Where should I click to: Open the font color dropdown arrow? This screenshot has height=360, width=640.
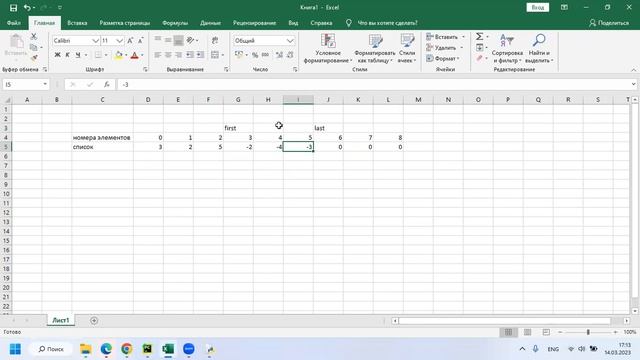point(142,55)
